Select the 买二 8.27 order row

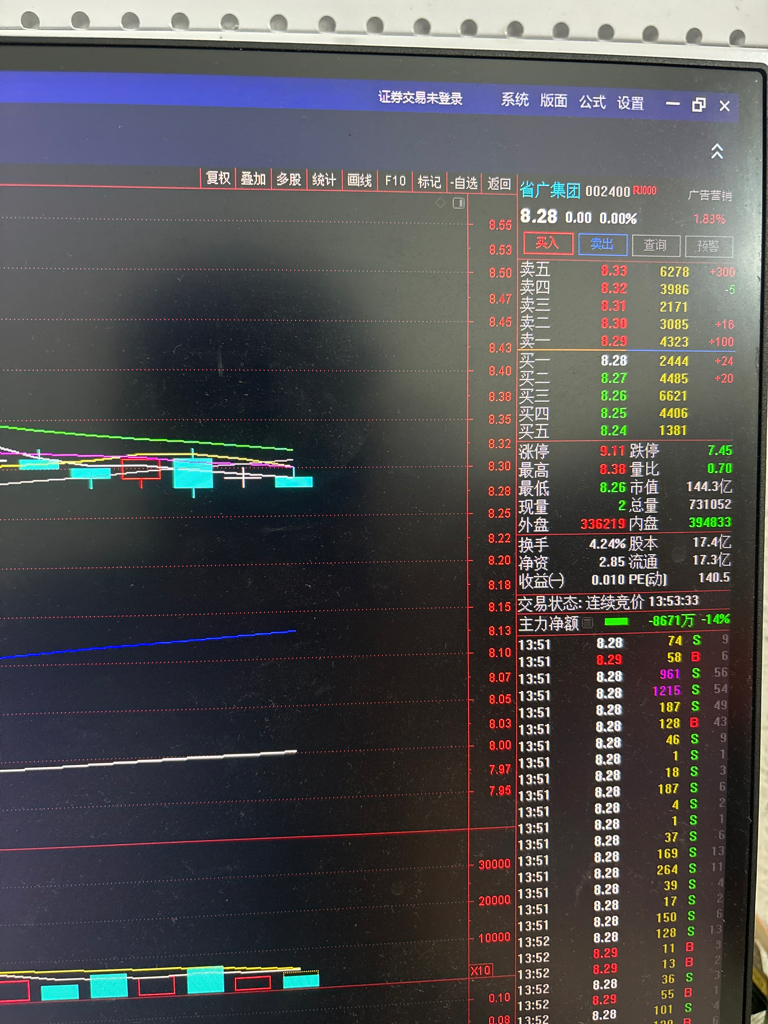pos(627,378)
